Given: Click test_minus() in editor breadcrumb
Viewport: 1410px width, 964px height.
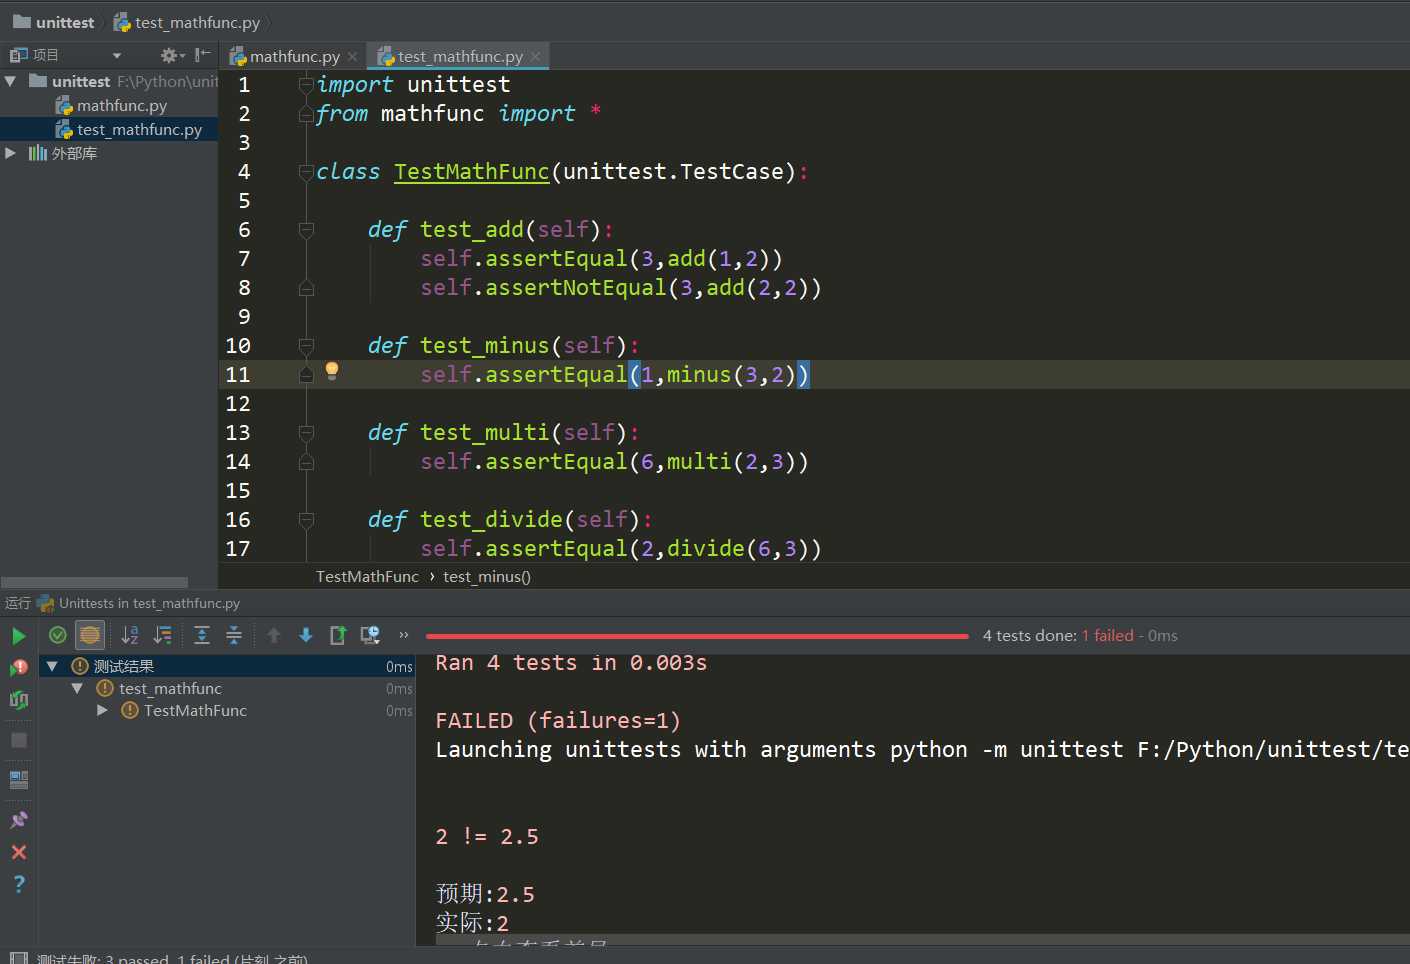Looking at the screenshot, I should click(487, 576).
